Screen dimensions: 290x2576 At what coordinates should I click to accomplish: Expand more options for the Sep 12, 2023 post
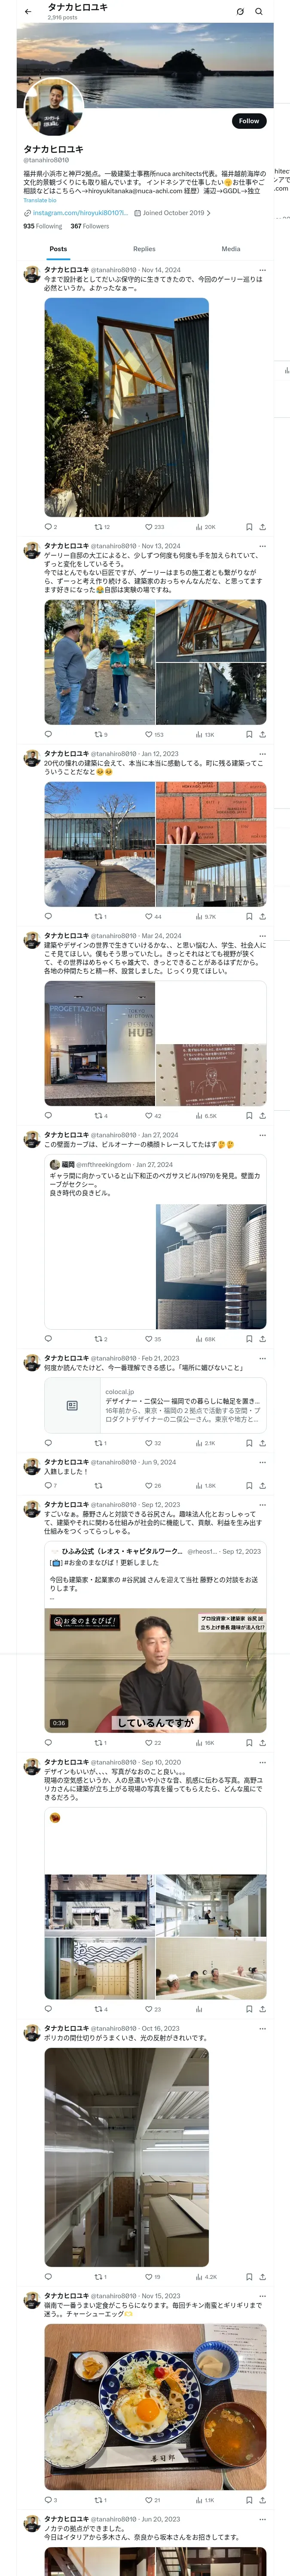[x=263, y=1504]
